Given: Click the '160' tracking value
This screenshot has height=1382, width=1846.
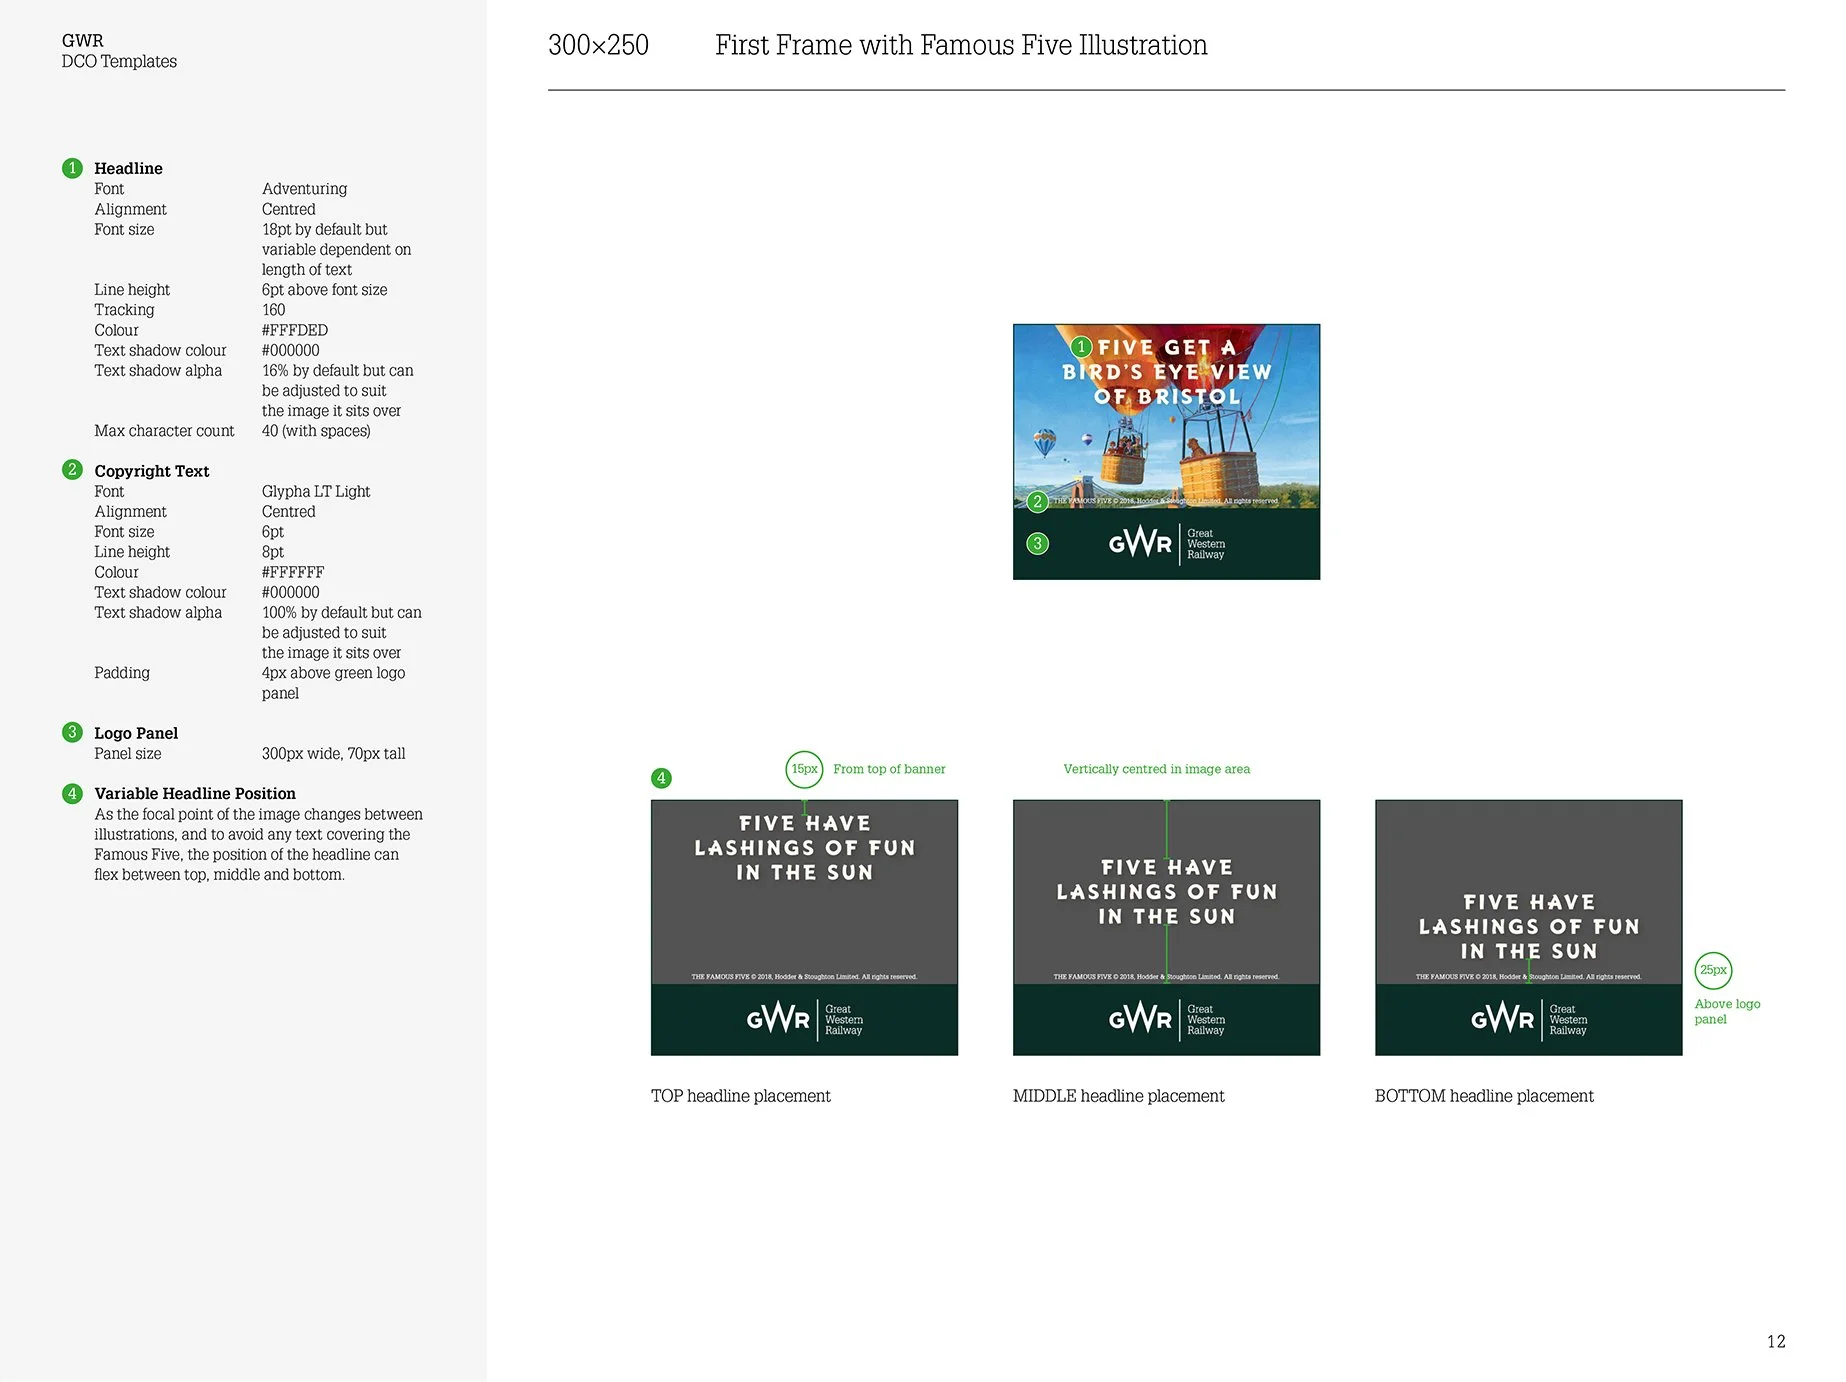Looking at the screenshot, I should (x=274, y=310).
